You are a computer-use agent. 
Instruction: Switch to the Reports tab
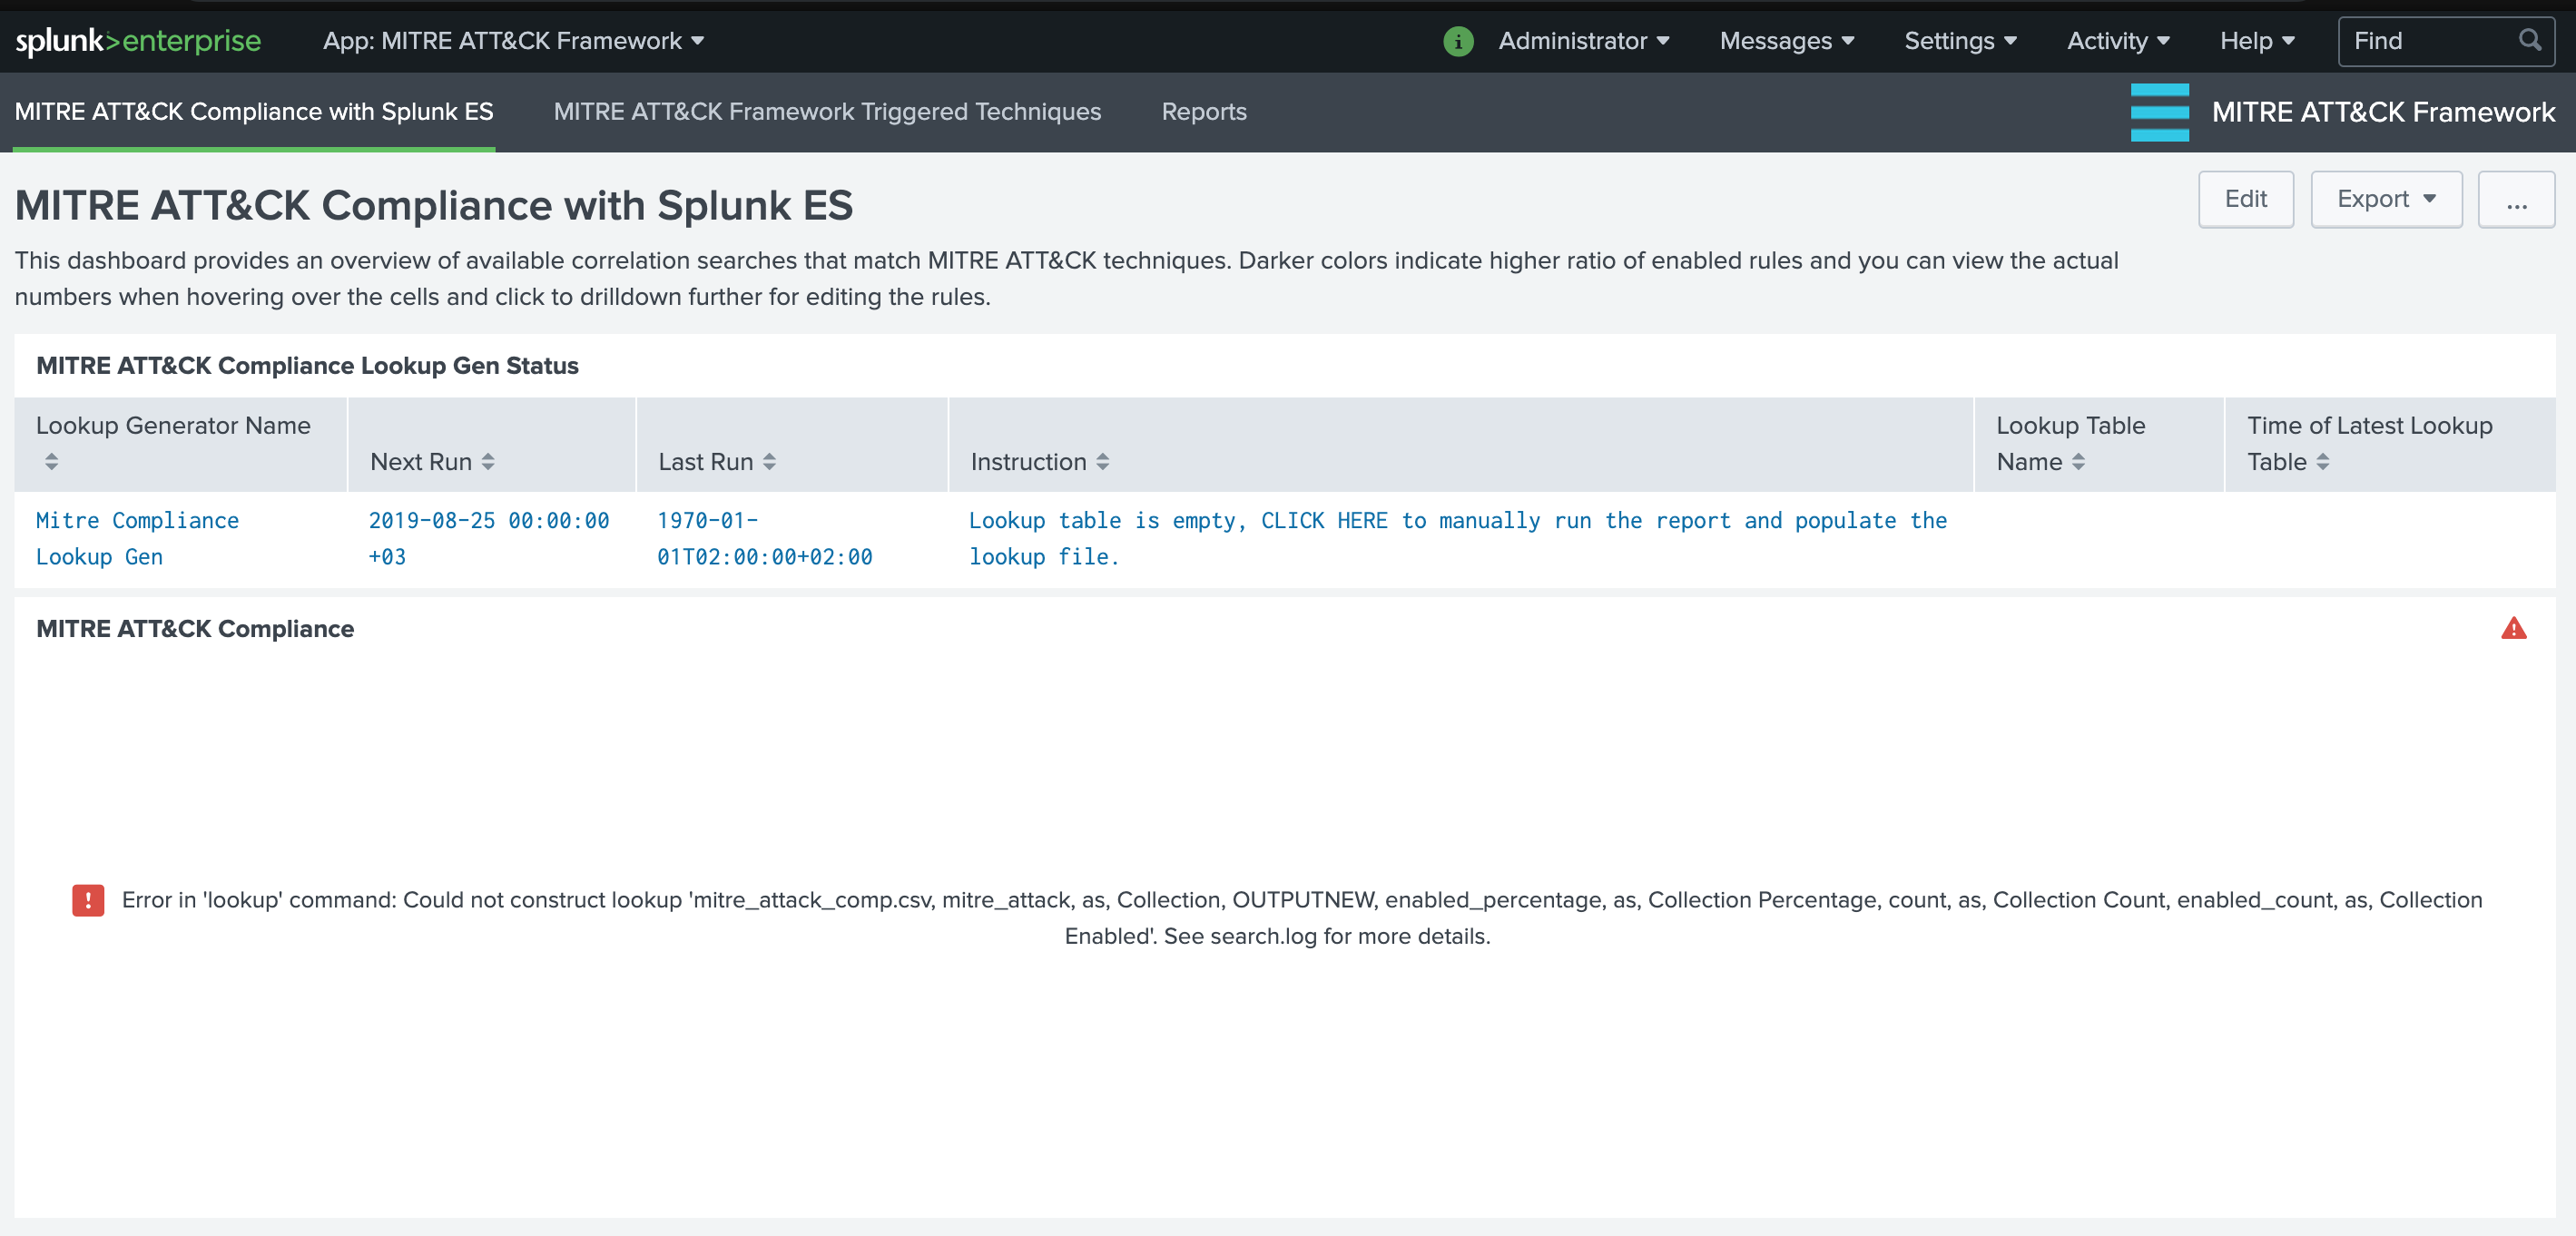click(1204, 112)
